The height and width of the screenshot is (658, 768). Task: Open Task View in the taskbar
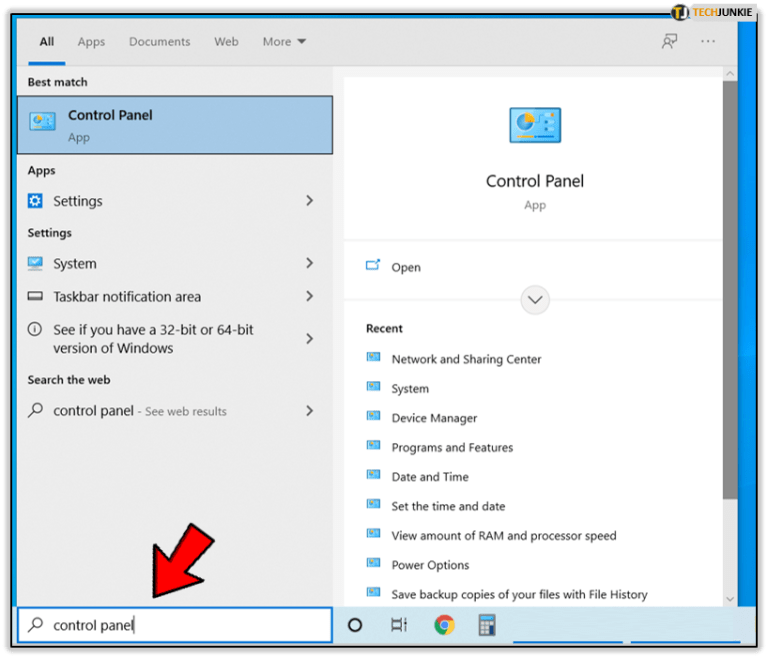click(x=399, y=625)
